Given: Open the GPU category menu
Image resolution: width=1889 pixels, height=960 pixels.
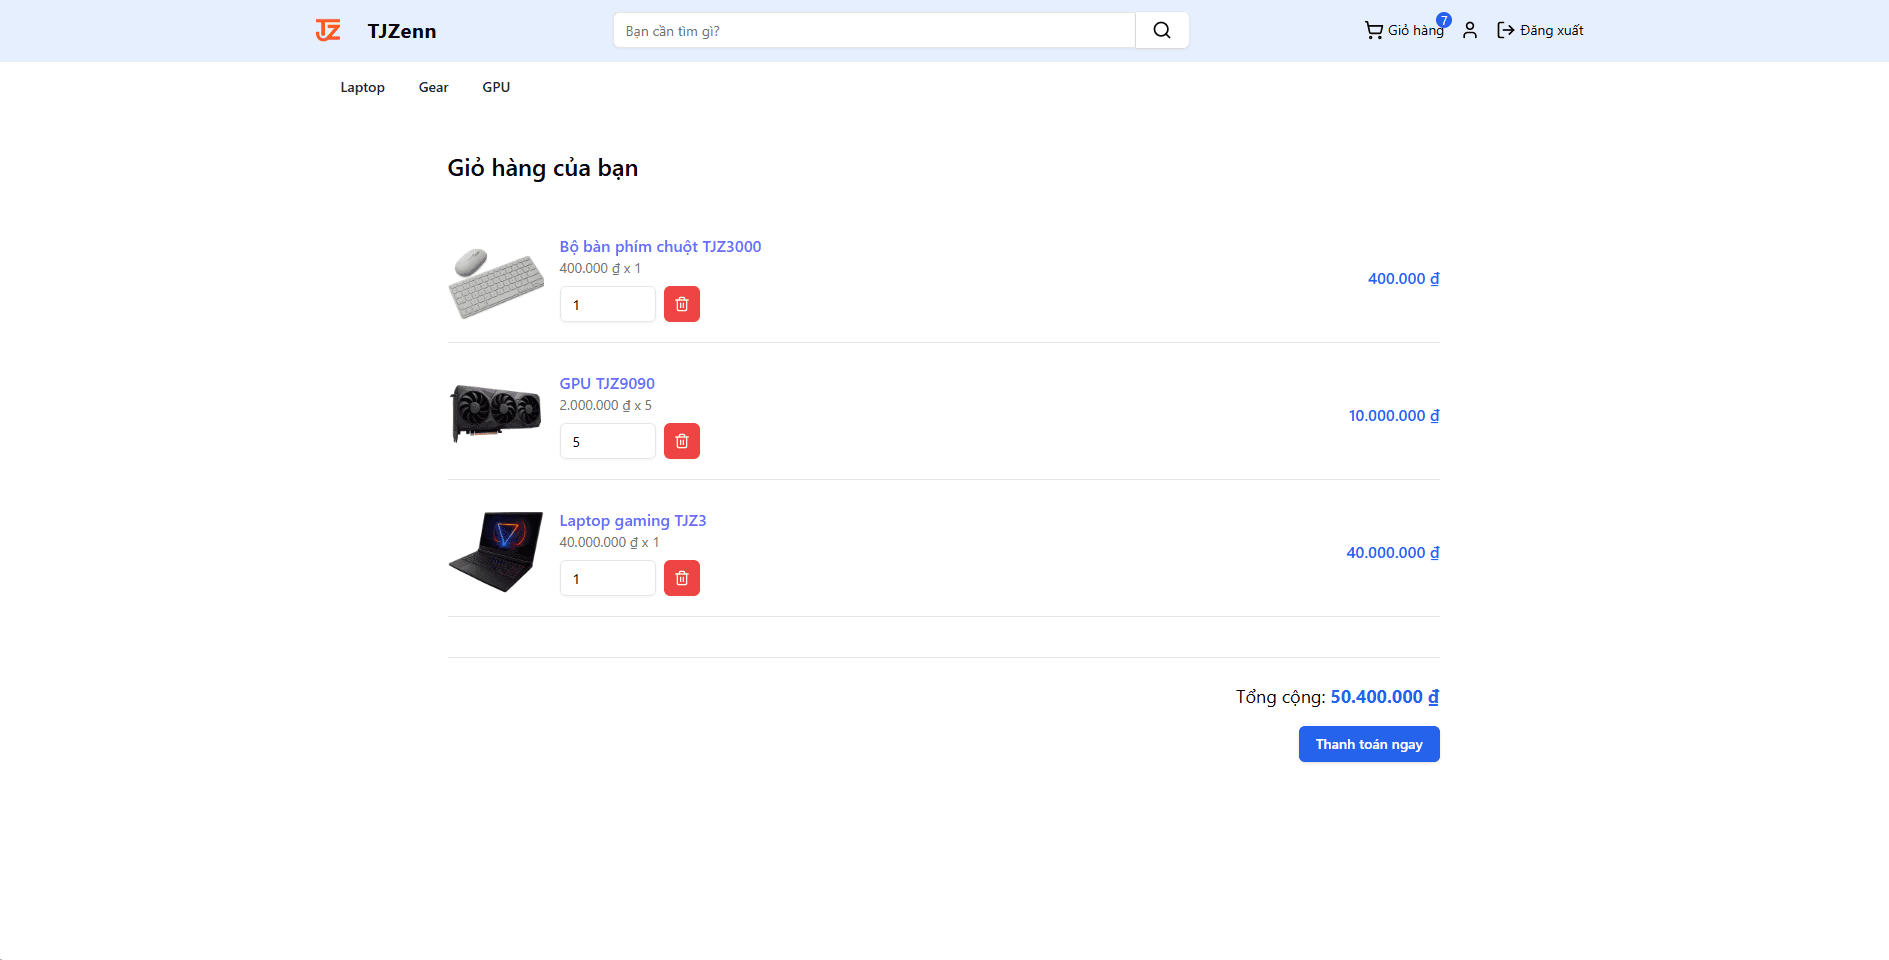Looking at the screenshot, I should (x=496, y=87).
